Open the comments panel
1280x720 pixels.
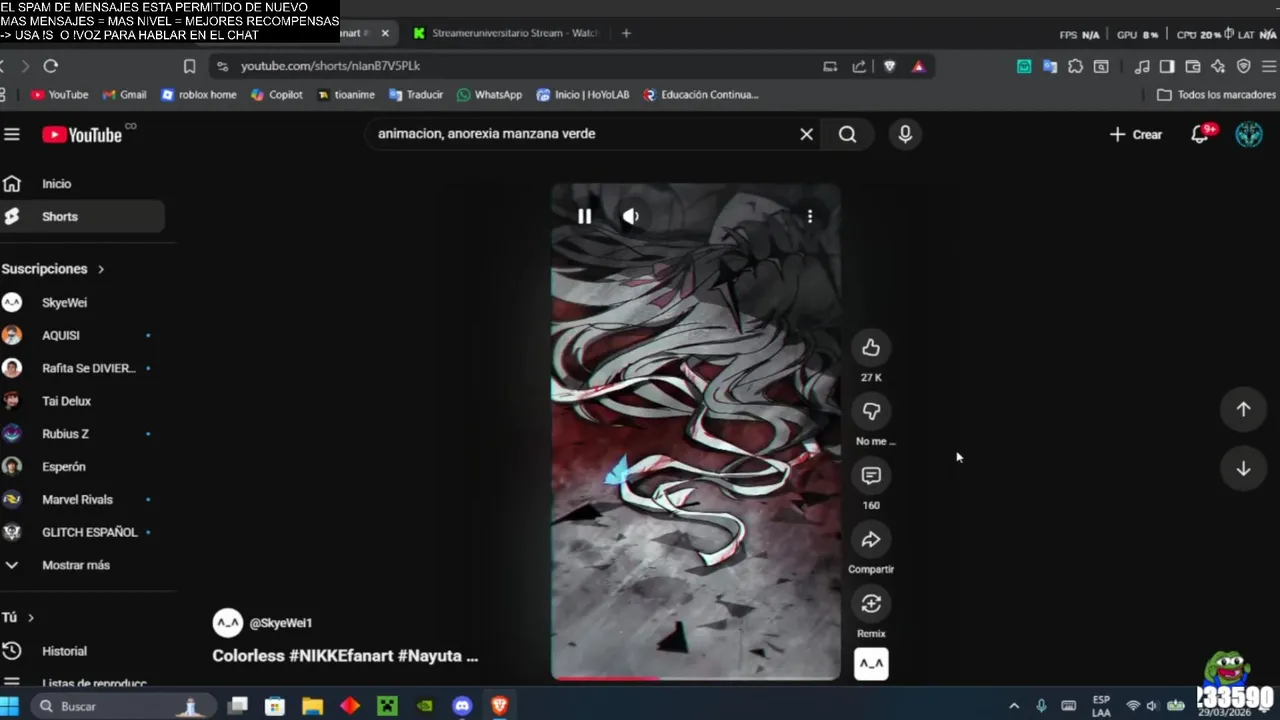pos(871,475)
